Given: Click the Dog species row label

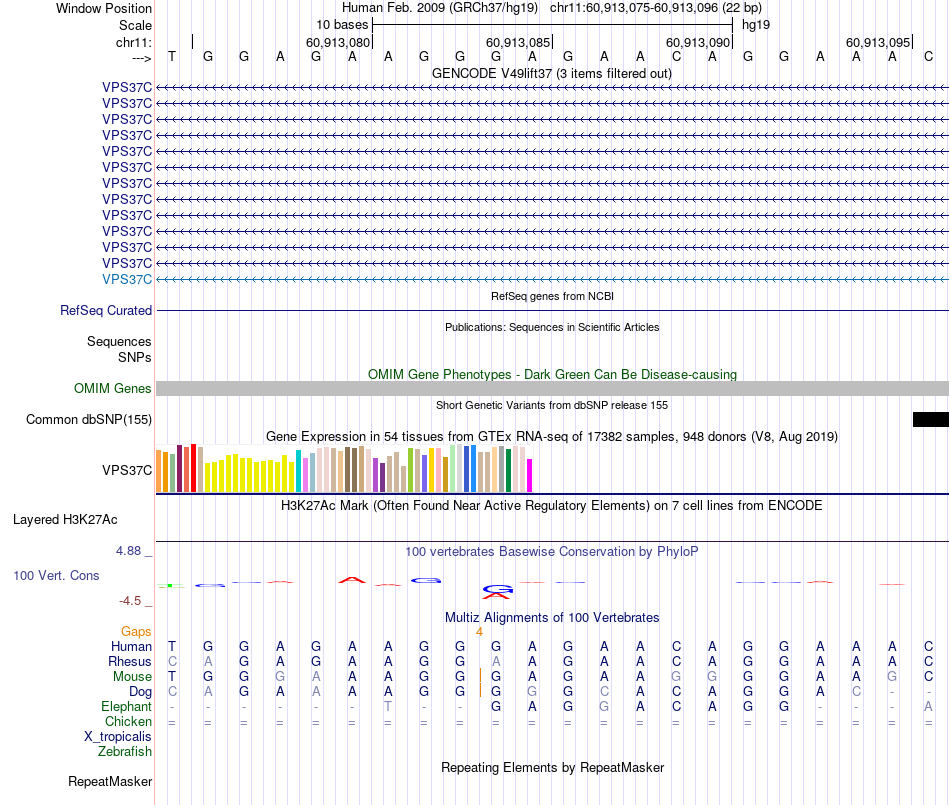Looking at the screenshot, I should pos(140,691).
